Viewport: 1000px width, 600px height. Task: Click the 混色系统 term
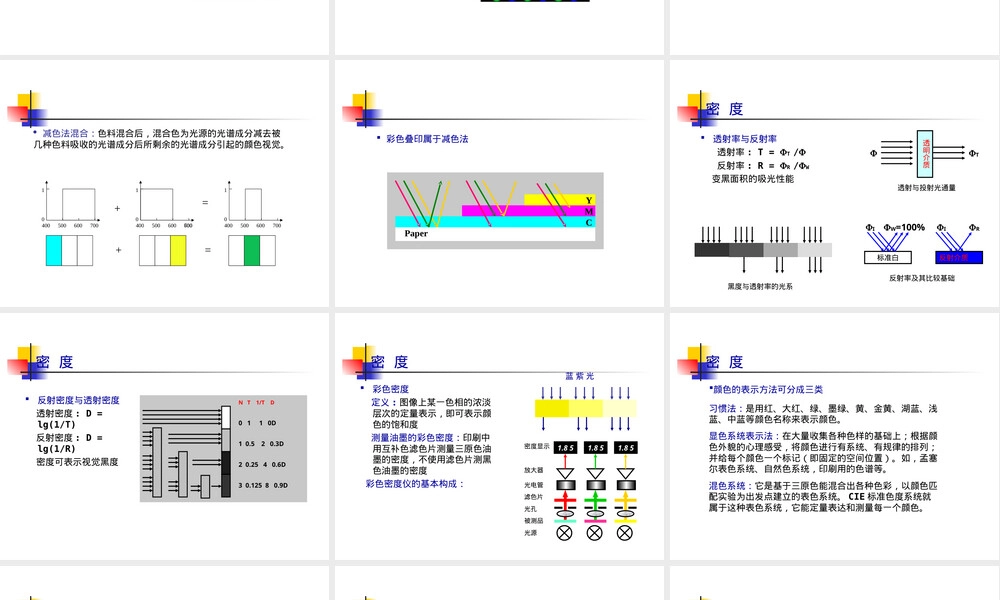coord(726,485)
